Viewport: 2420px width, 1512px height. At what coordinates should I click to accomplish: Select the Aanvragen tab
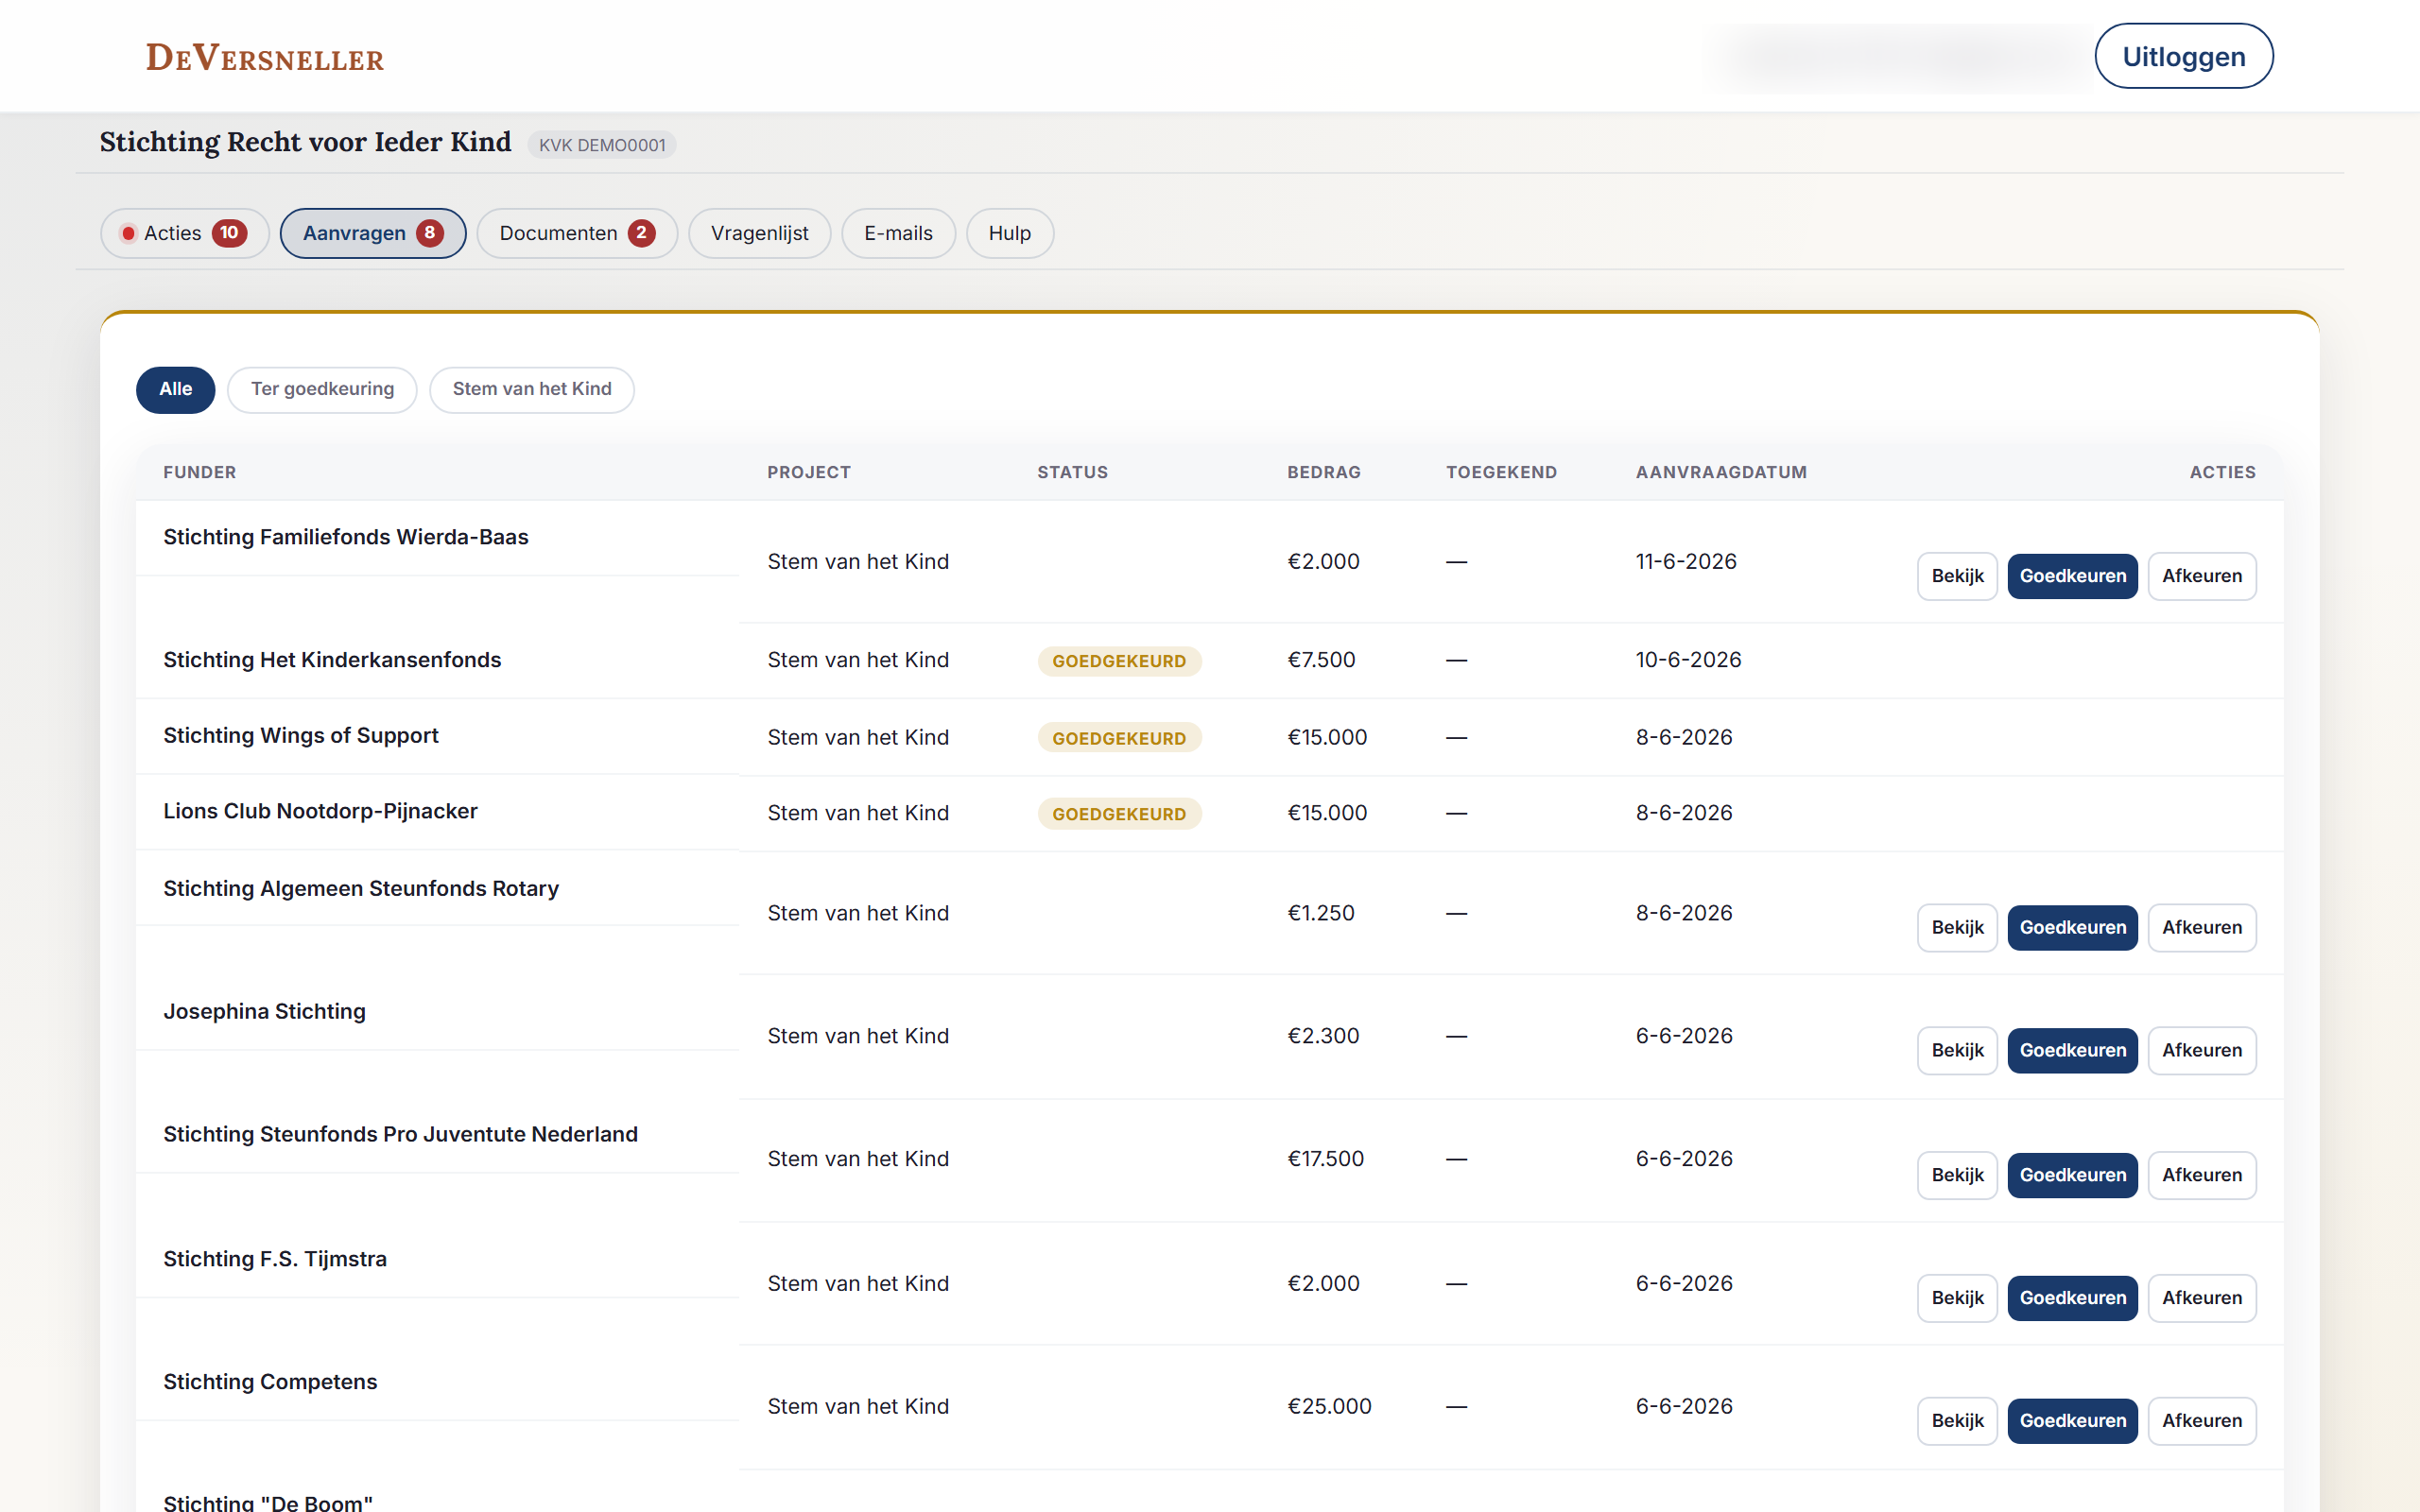pos(373,233)
